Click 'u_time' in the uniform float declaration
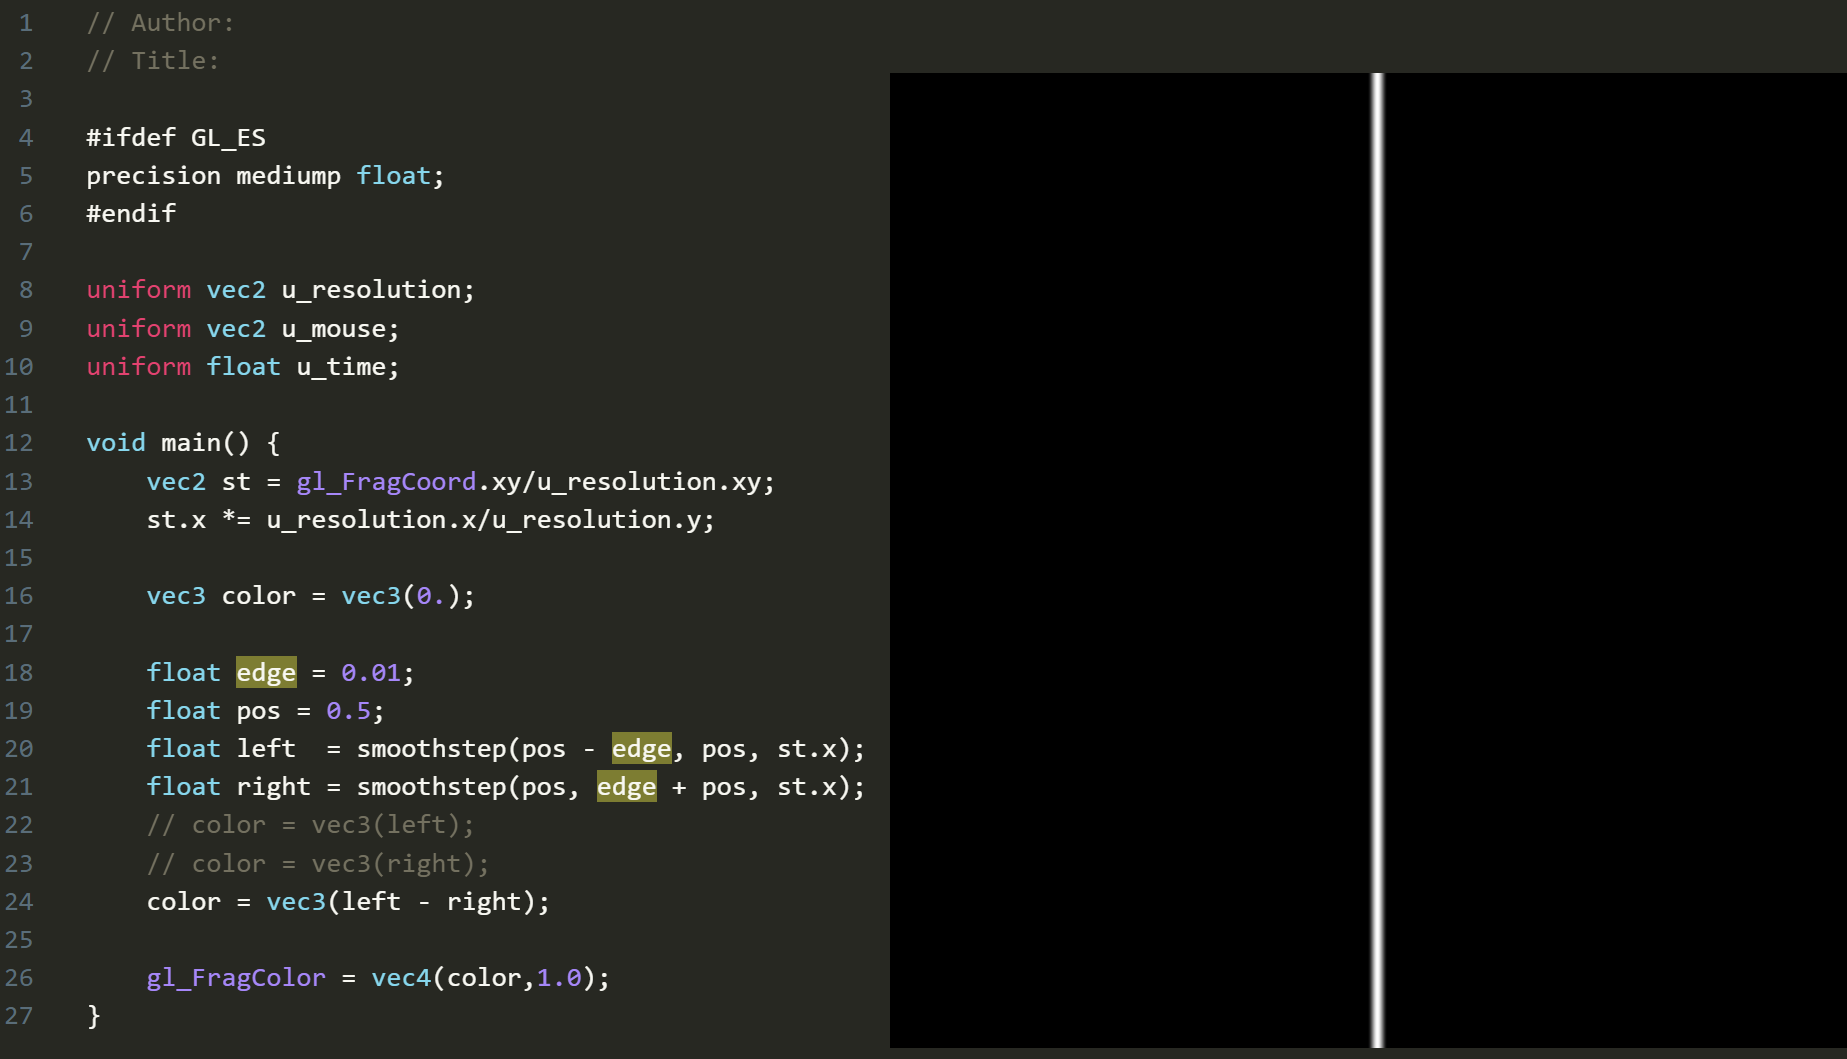 click(x=341, y=367)
